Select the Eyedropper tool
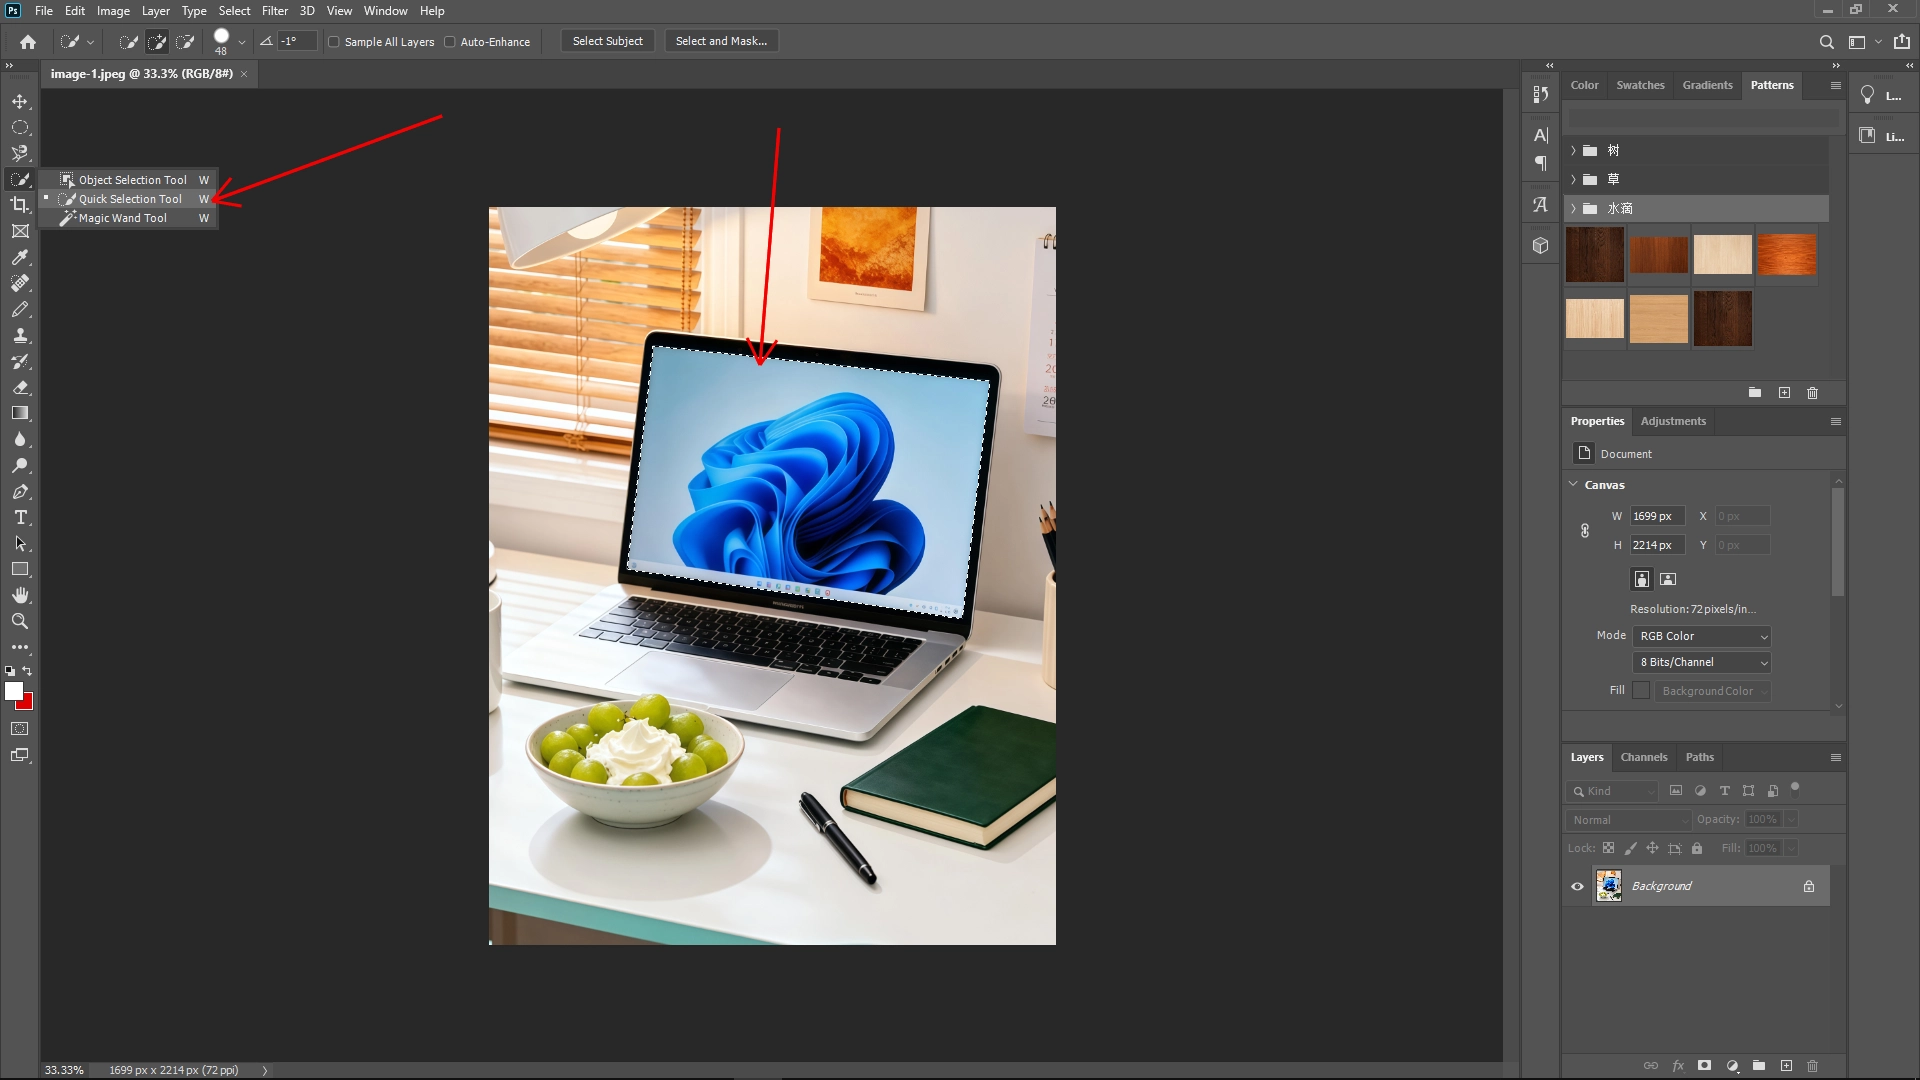Image resolution: width=1920 pixels, height=1080 pixels. point(20,258)
